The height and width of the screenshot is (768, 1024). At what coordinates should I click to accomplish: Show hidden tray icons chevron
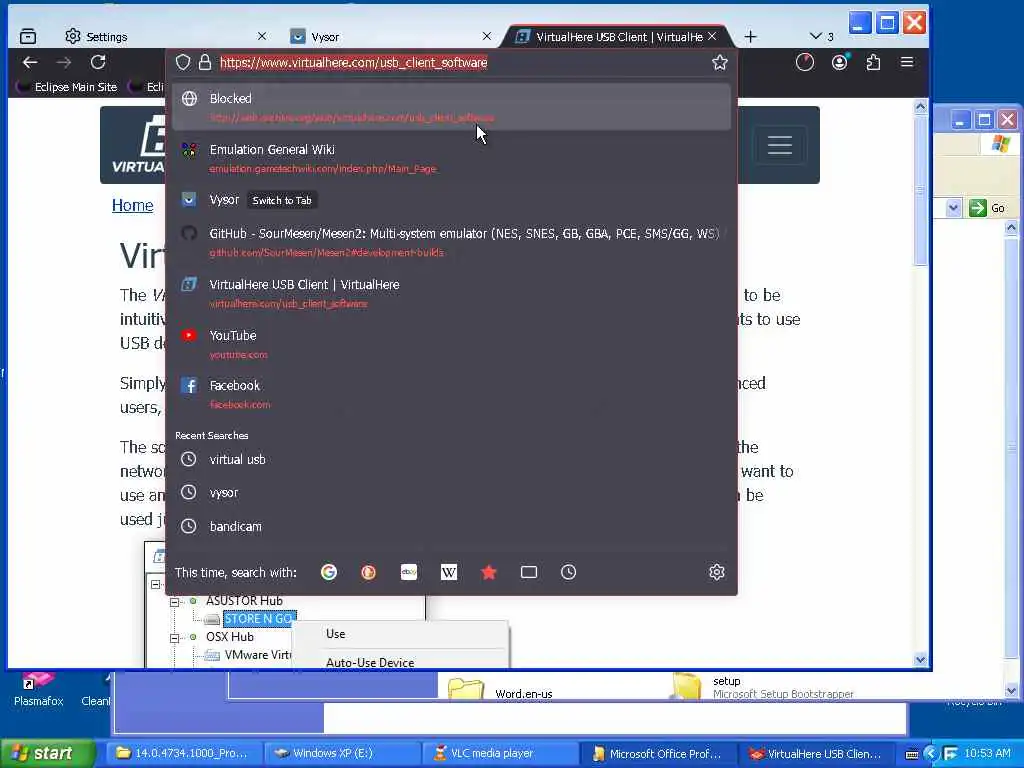tap(931, 754)
